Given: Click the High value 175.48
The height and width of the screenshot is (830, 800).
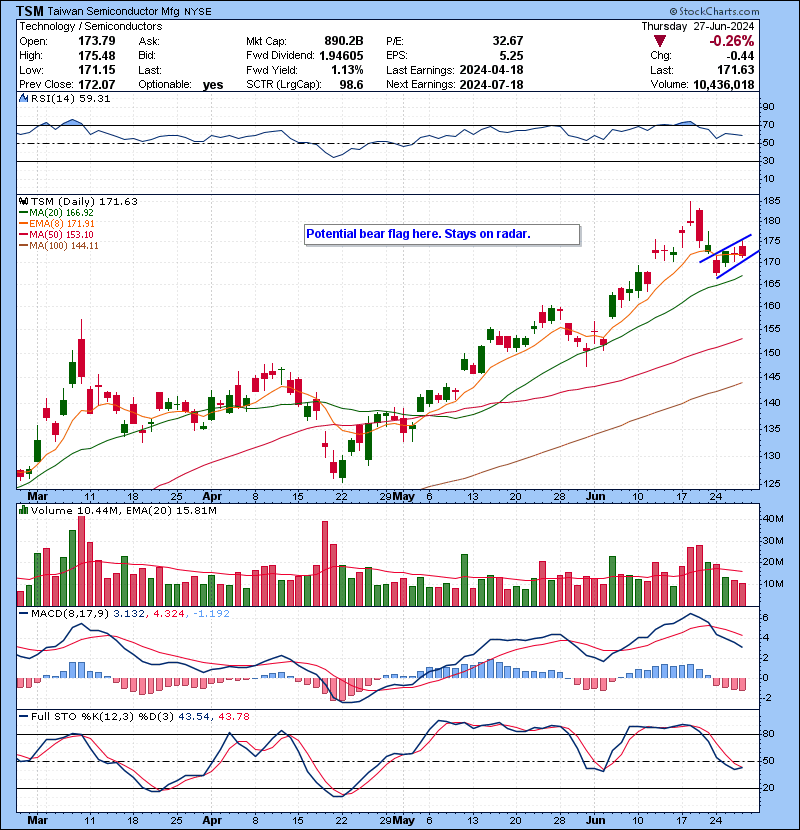Looking at the screenshot, I should coord(97,56).
